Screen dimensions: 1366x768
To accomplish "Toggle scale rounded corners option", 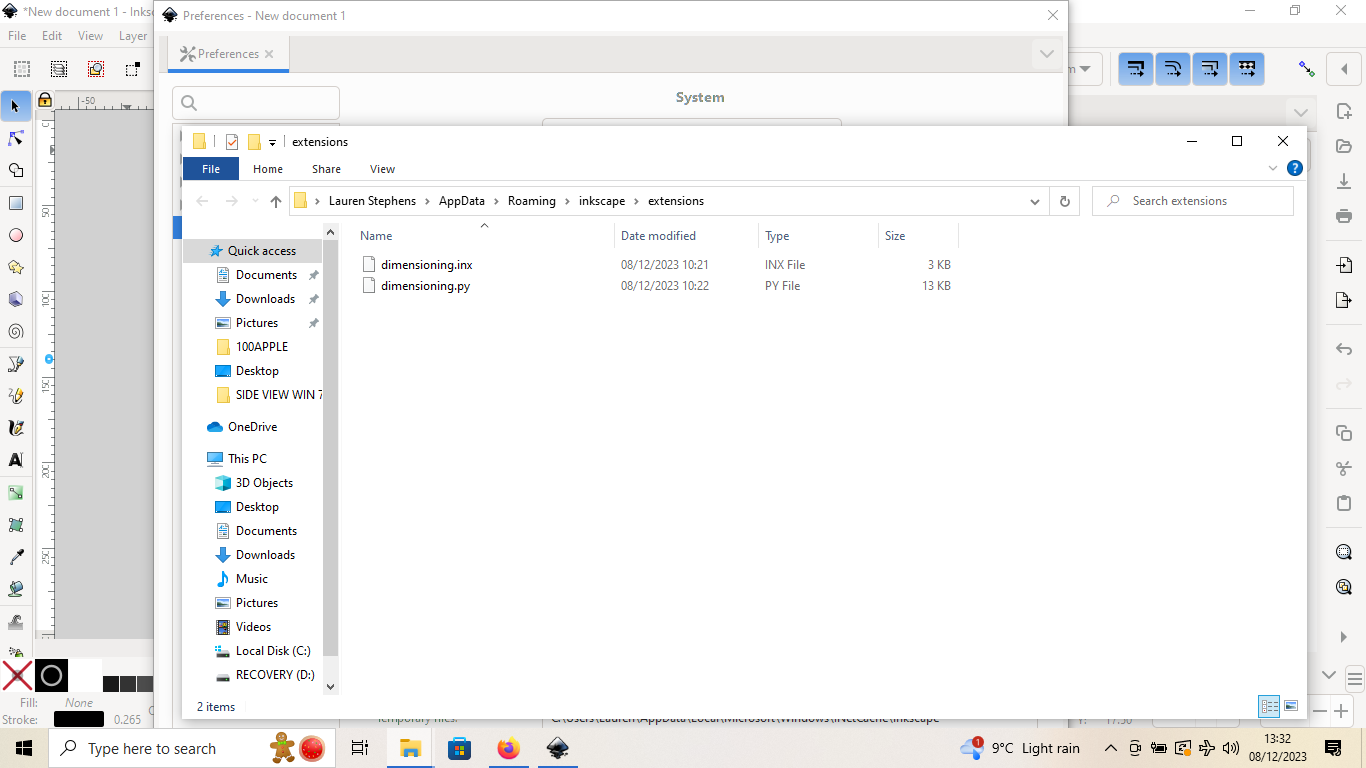I will [x=1173, y=69].
